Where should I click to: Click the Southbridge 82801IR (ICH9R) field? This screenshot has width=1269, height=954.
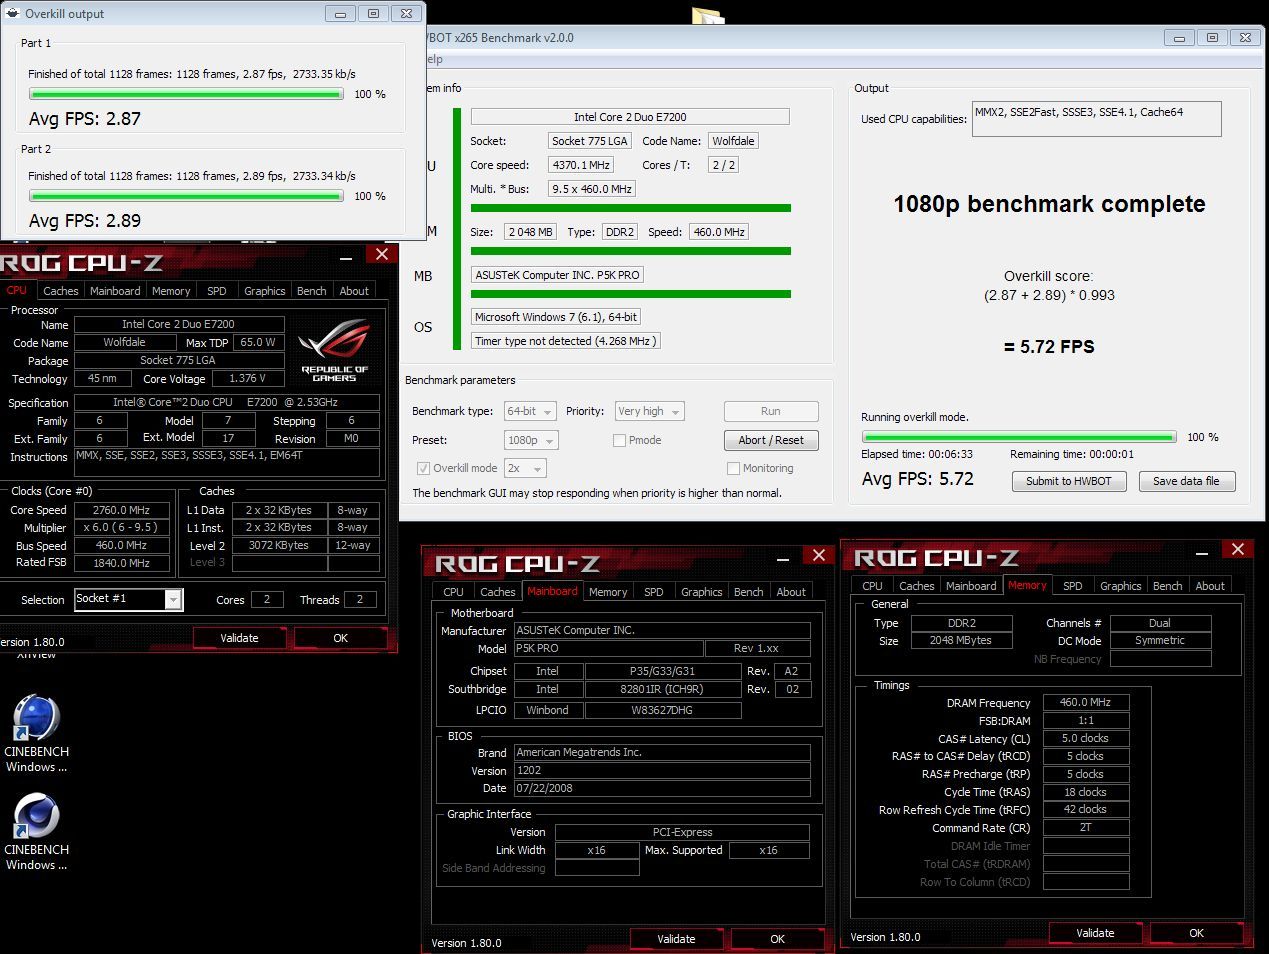pos(663,689)
